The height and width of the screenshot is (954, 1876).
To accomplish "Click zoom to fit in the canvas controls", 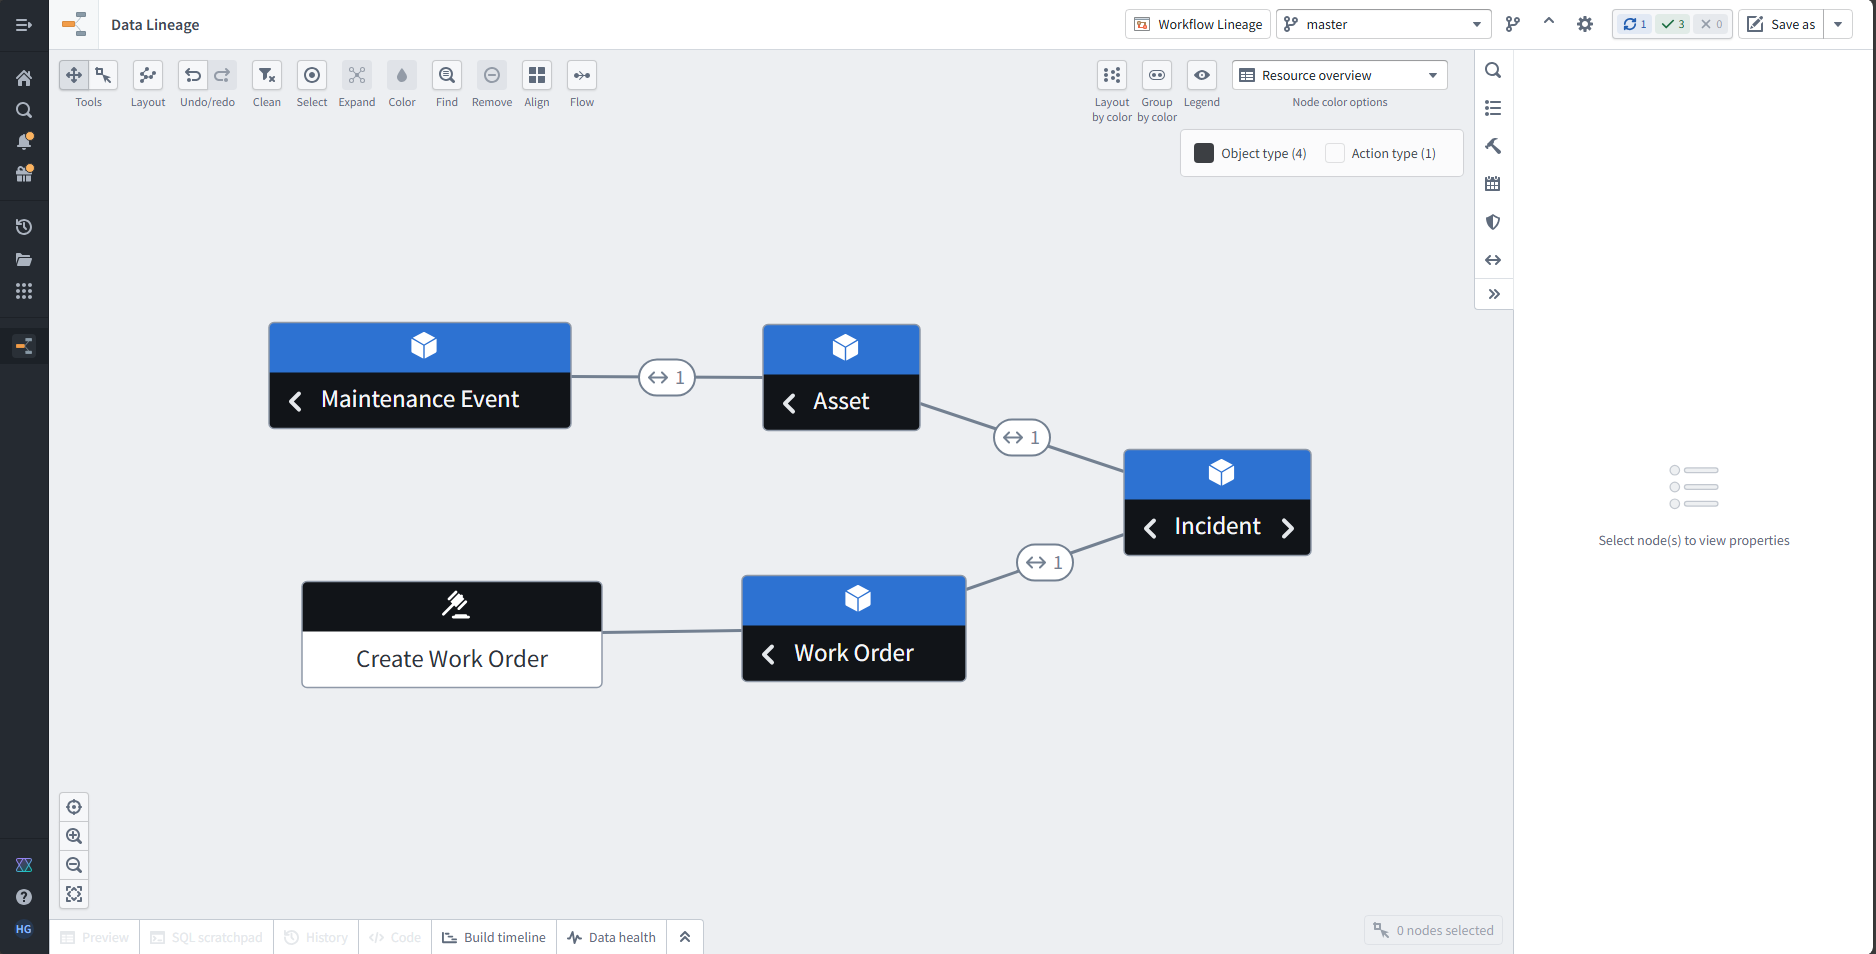I will coord(74,894).
